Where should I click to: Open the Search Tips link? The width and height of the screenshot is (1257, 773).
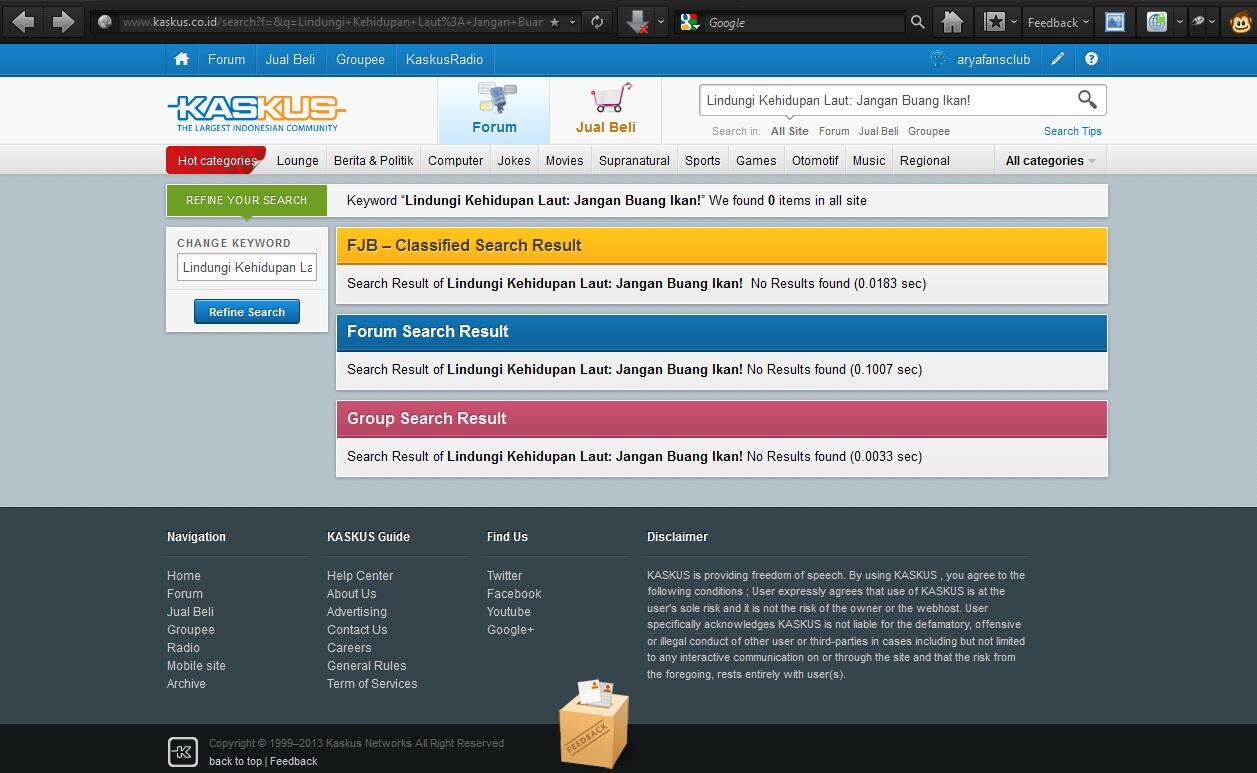[x=1073, y=131]
